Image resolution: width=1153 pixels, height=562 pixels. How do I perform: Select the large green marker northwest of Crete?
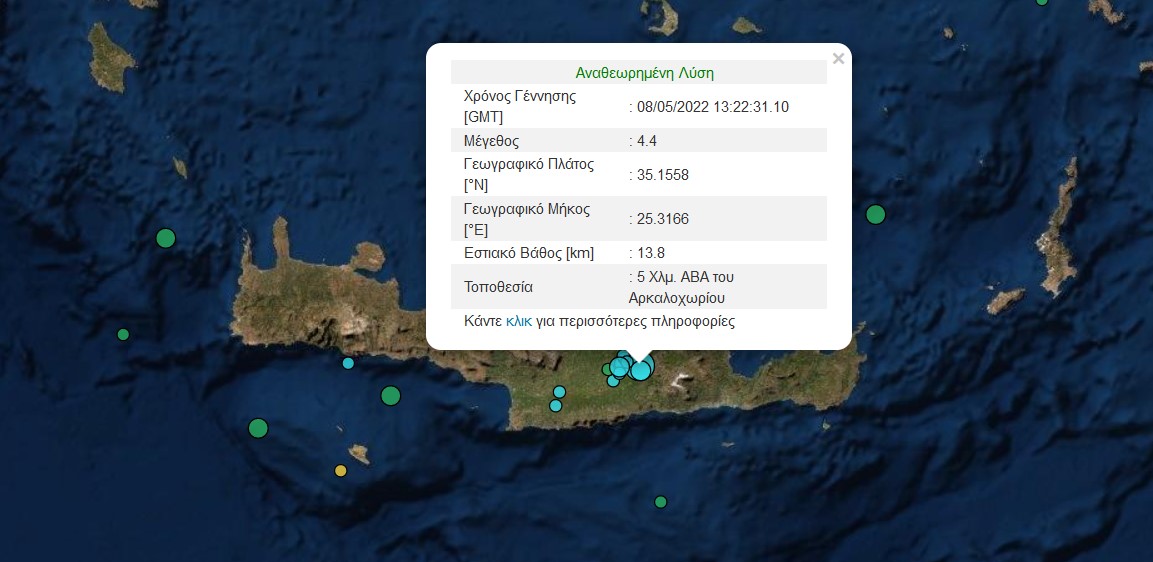tap(166, 238)
